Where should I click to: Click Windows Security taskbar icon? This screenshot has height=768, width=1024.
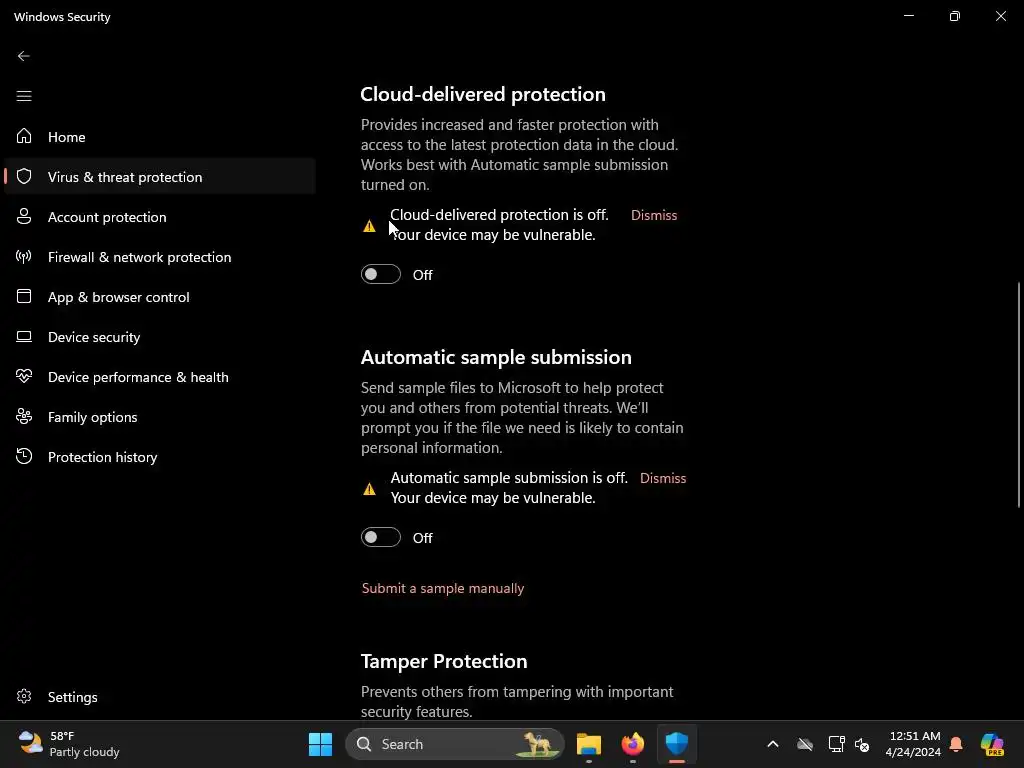pyautogui.click(x=677, y=744)
